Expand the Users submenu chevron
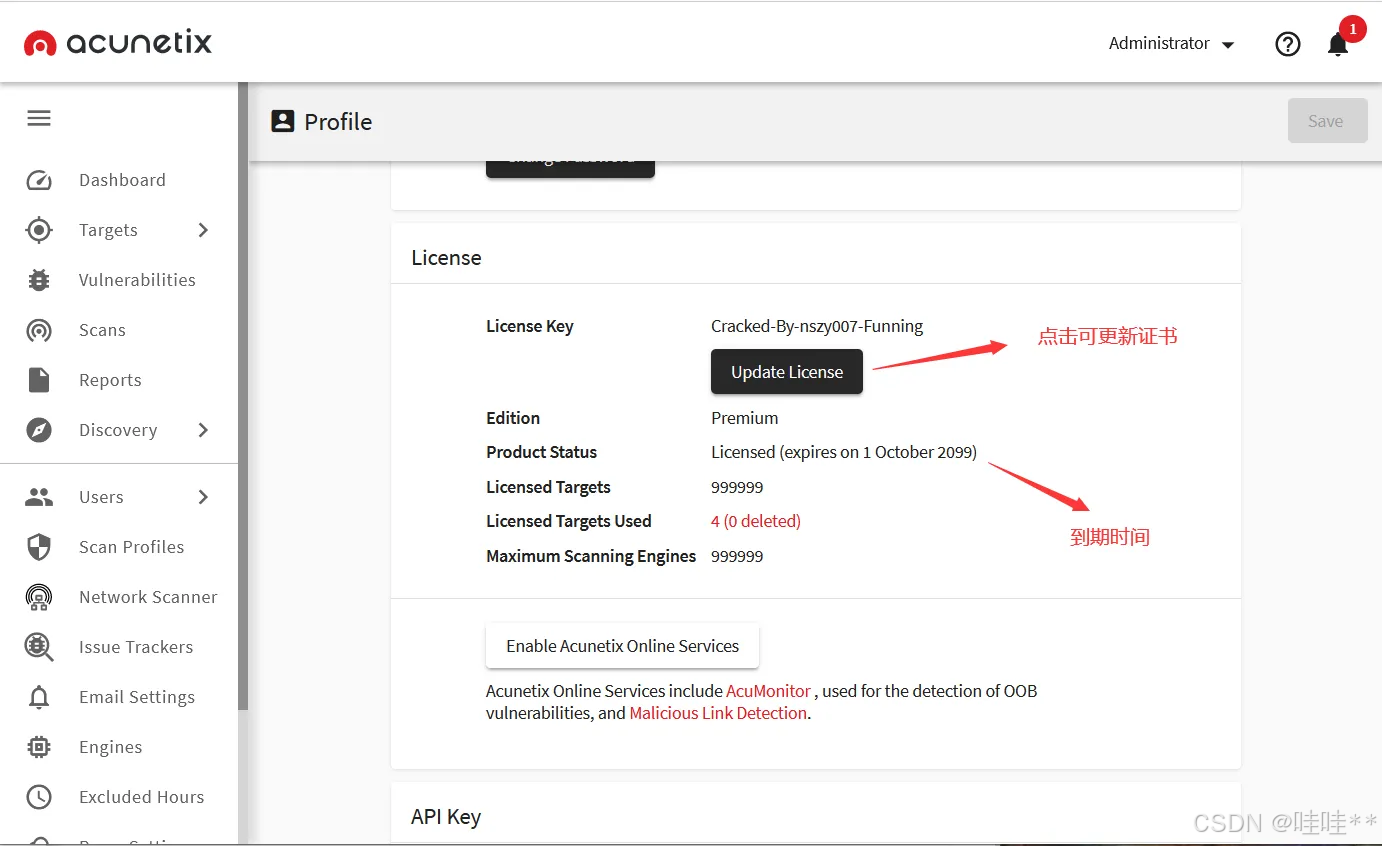This screenshot has width=1382, height=846. pos(203,497)
